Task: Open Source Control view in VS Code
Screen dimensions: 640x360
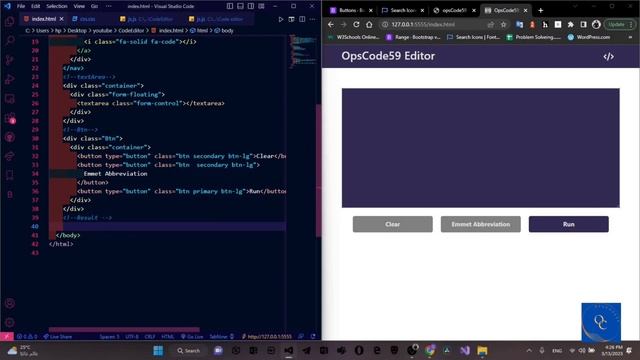Action: tap(10, 60)
